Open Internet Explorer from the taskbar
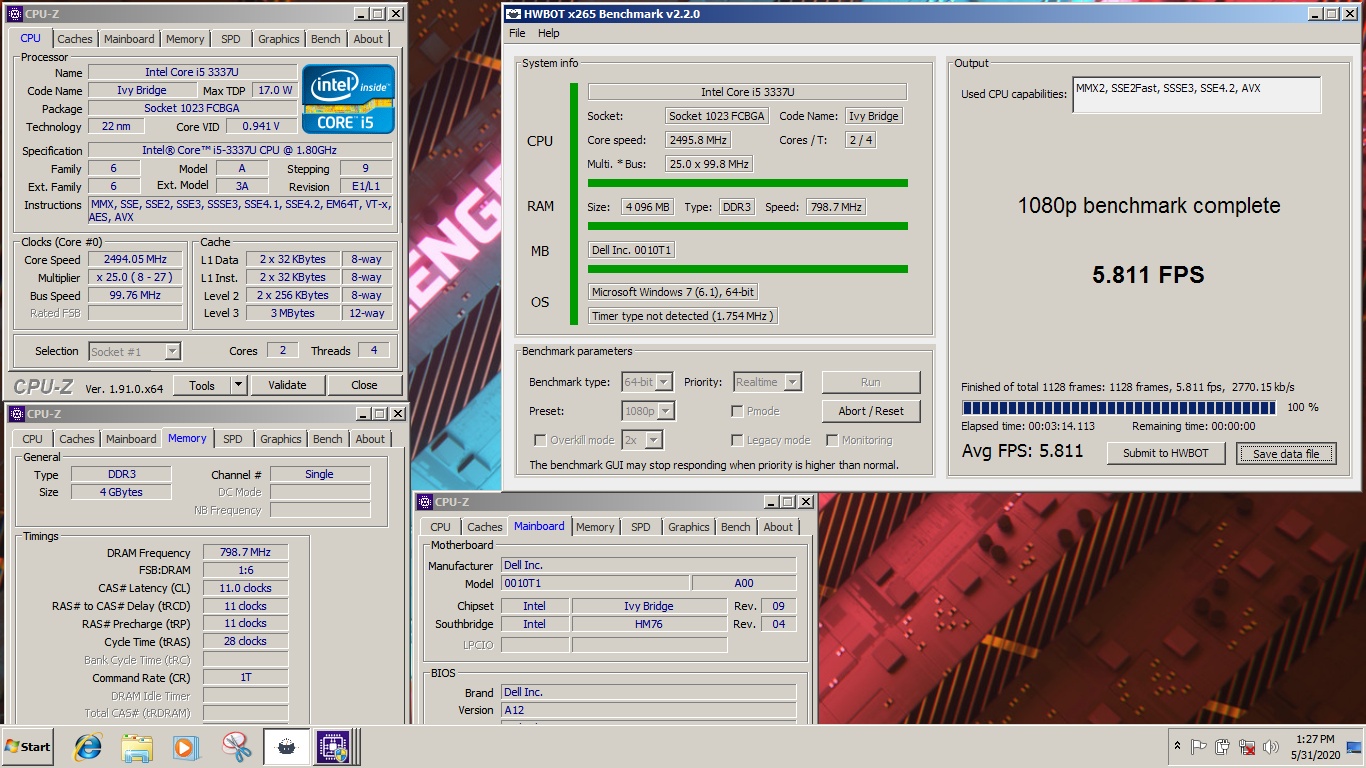1366x768 pixels. [88, 747]
